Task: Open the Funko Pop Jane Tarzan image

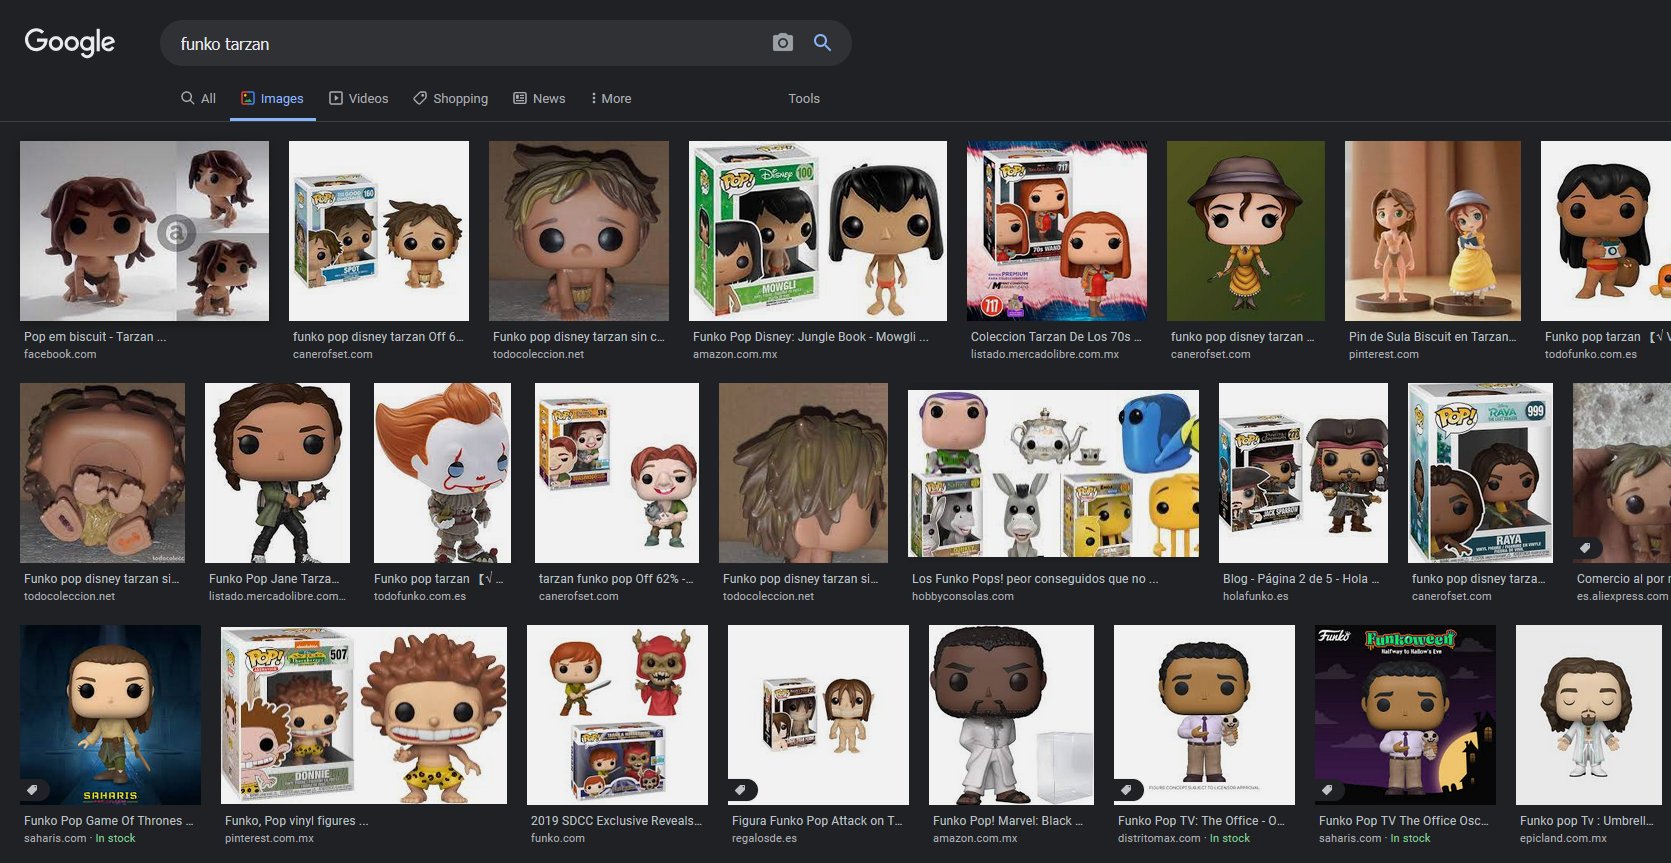Action: pos(277,473)
